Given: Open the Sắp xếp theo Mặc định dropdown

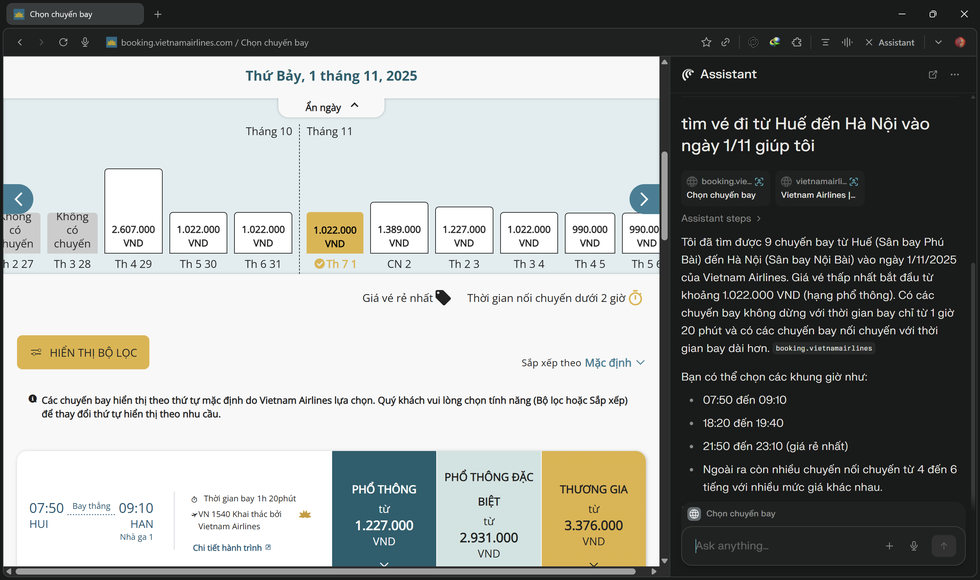Looking at the screenshot, I should (614, 363).
